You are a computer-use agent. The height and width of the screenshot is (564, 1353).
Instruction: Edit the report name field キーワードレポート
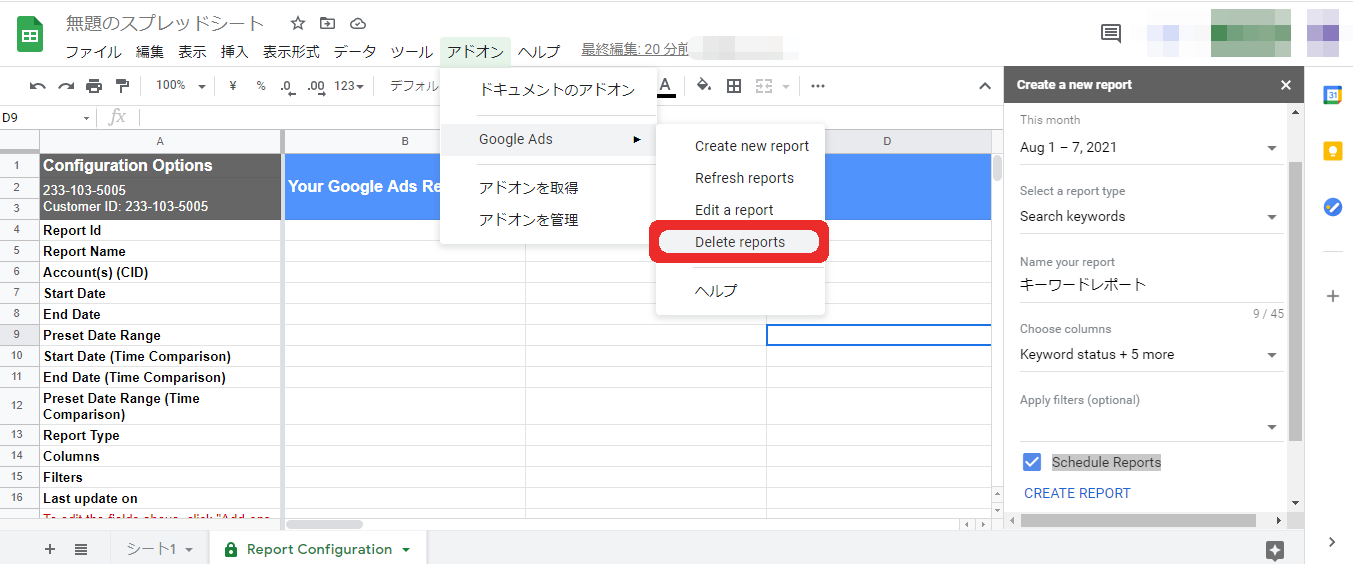[1150, 285]
